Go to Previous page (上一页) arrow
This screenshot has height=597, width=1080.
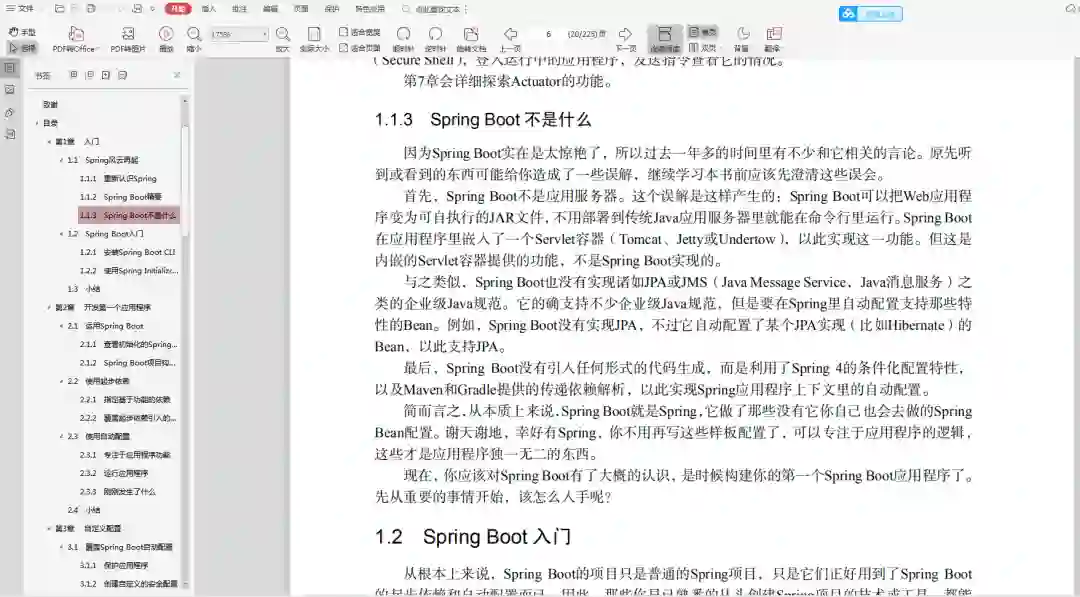(510, 39)
